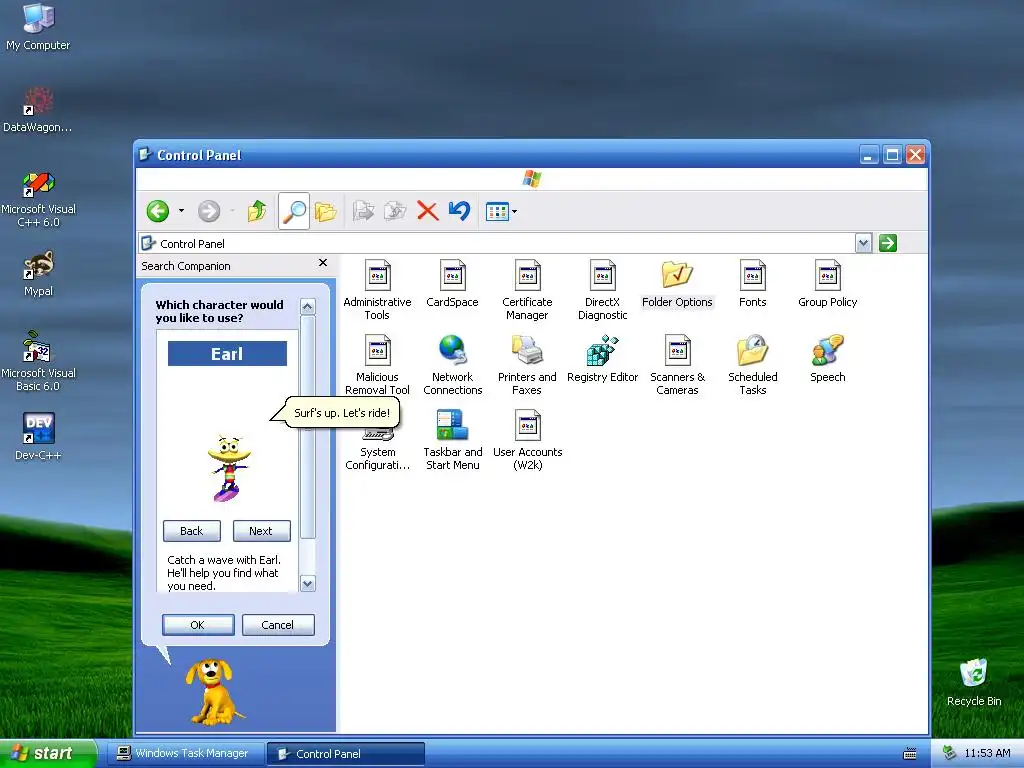Select Microsoft Visual Basic 6.0 shortcut

tap(38, 362)
